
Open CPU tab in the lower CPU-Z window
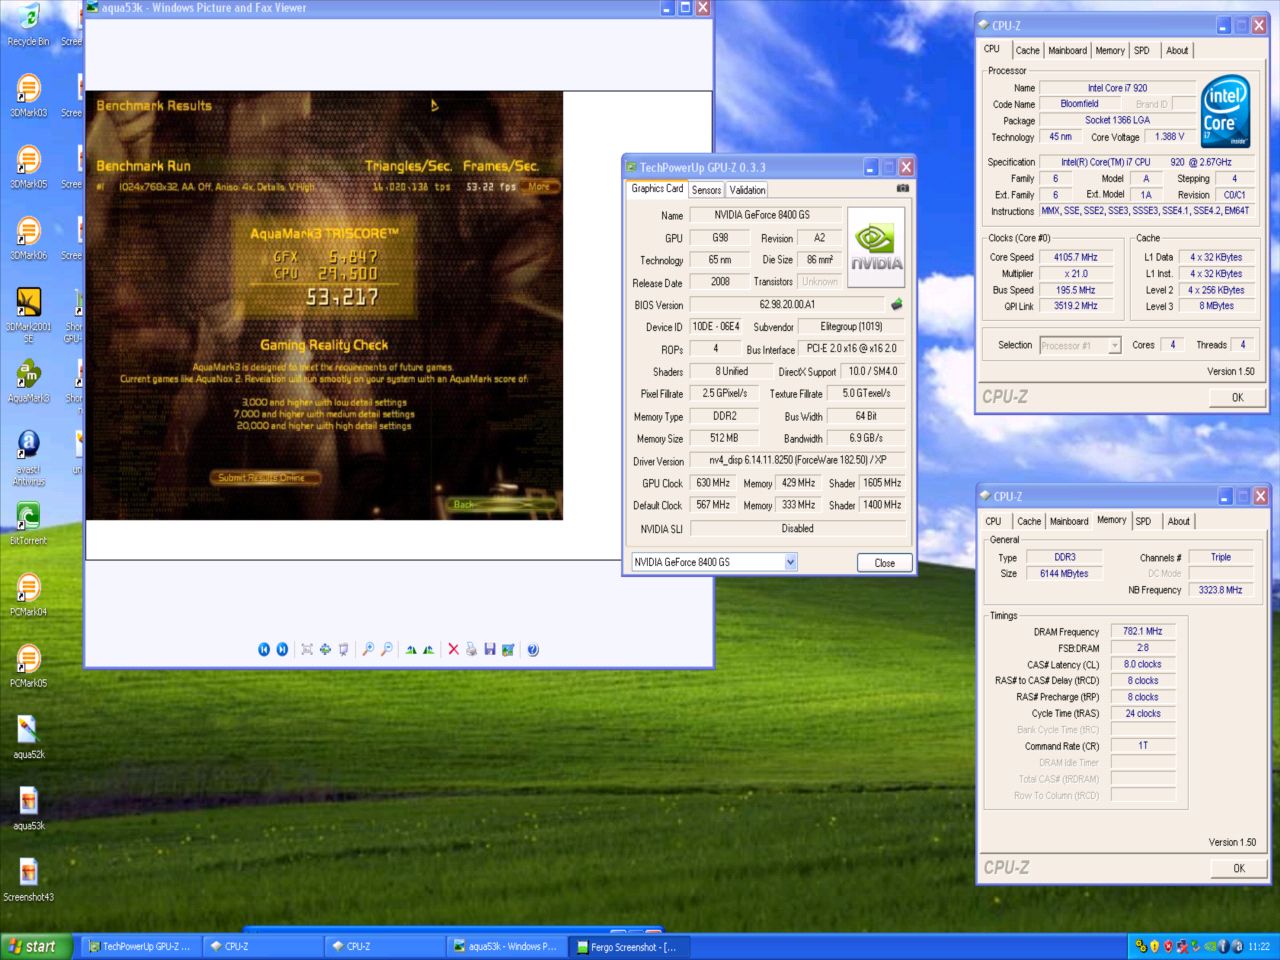[993, 521]
